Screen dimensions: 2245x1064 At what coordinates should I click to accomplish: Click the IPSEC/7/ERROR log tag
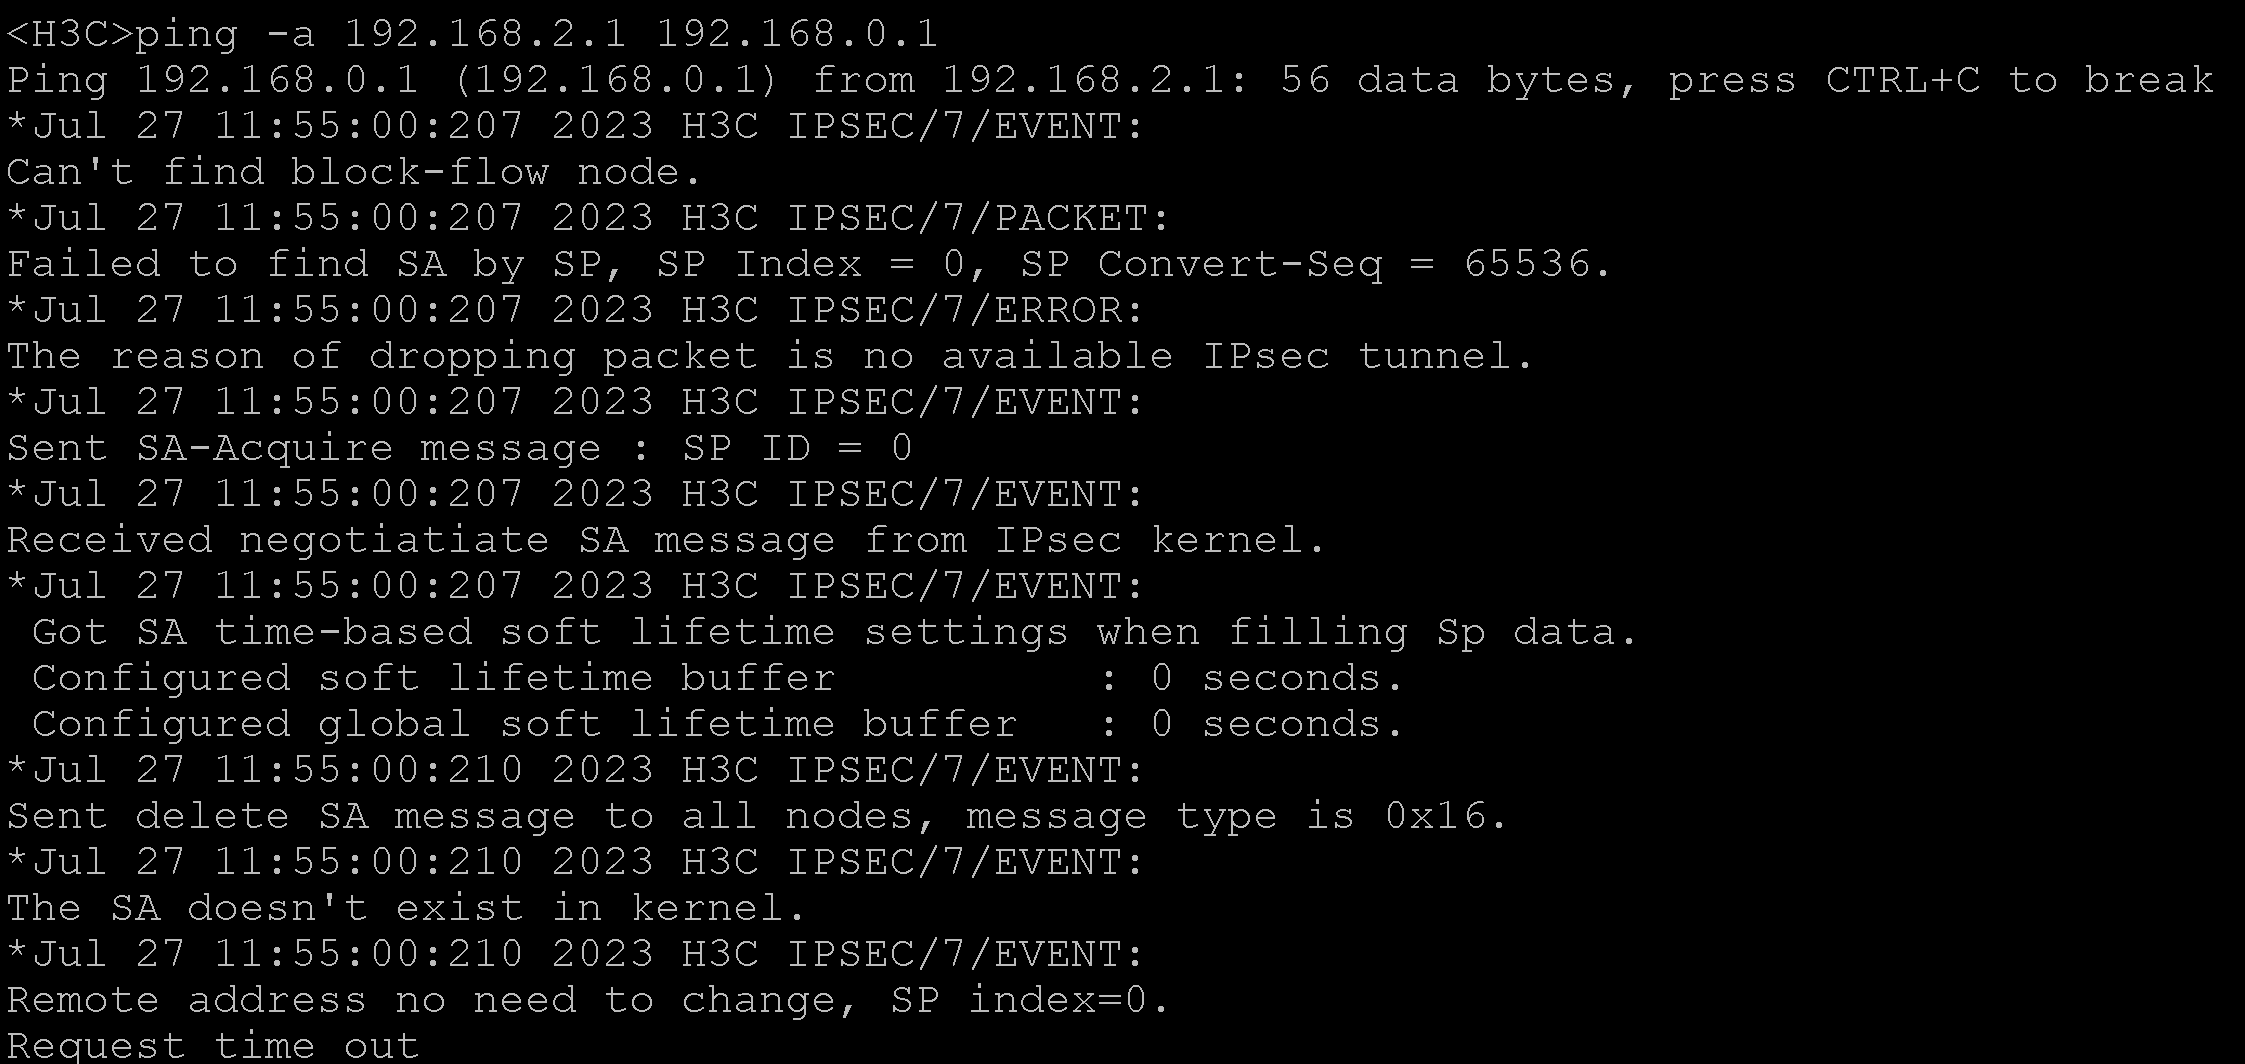coord(966,311)
